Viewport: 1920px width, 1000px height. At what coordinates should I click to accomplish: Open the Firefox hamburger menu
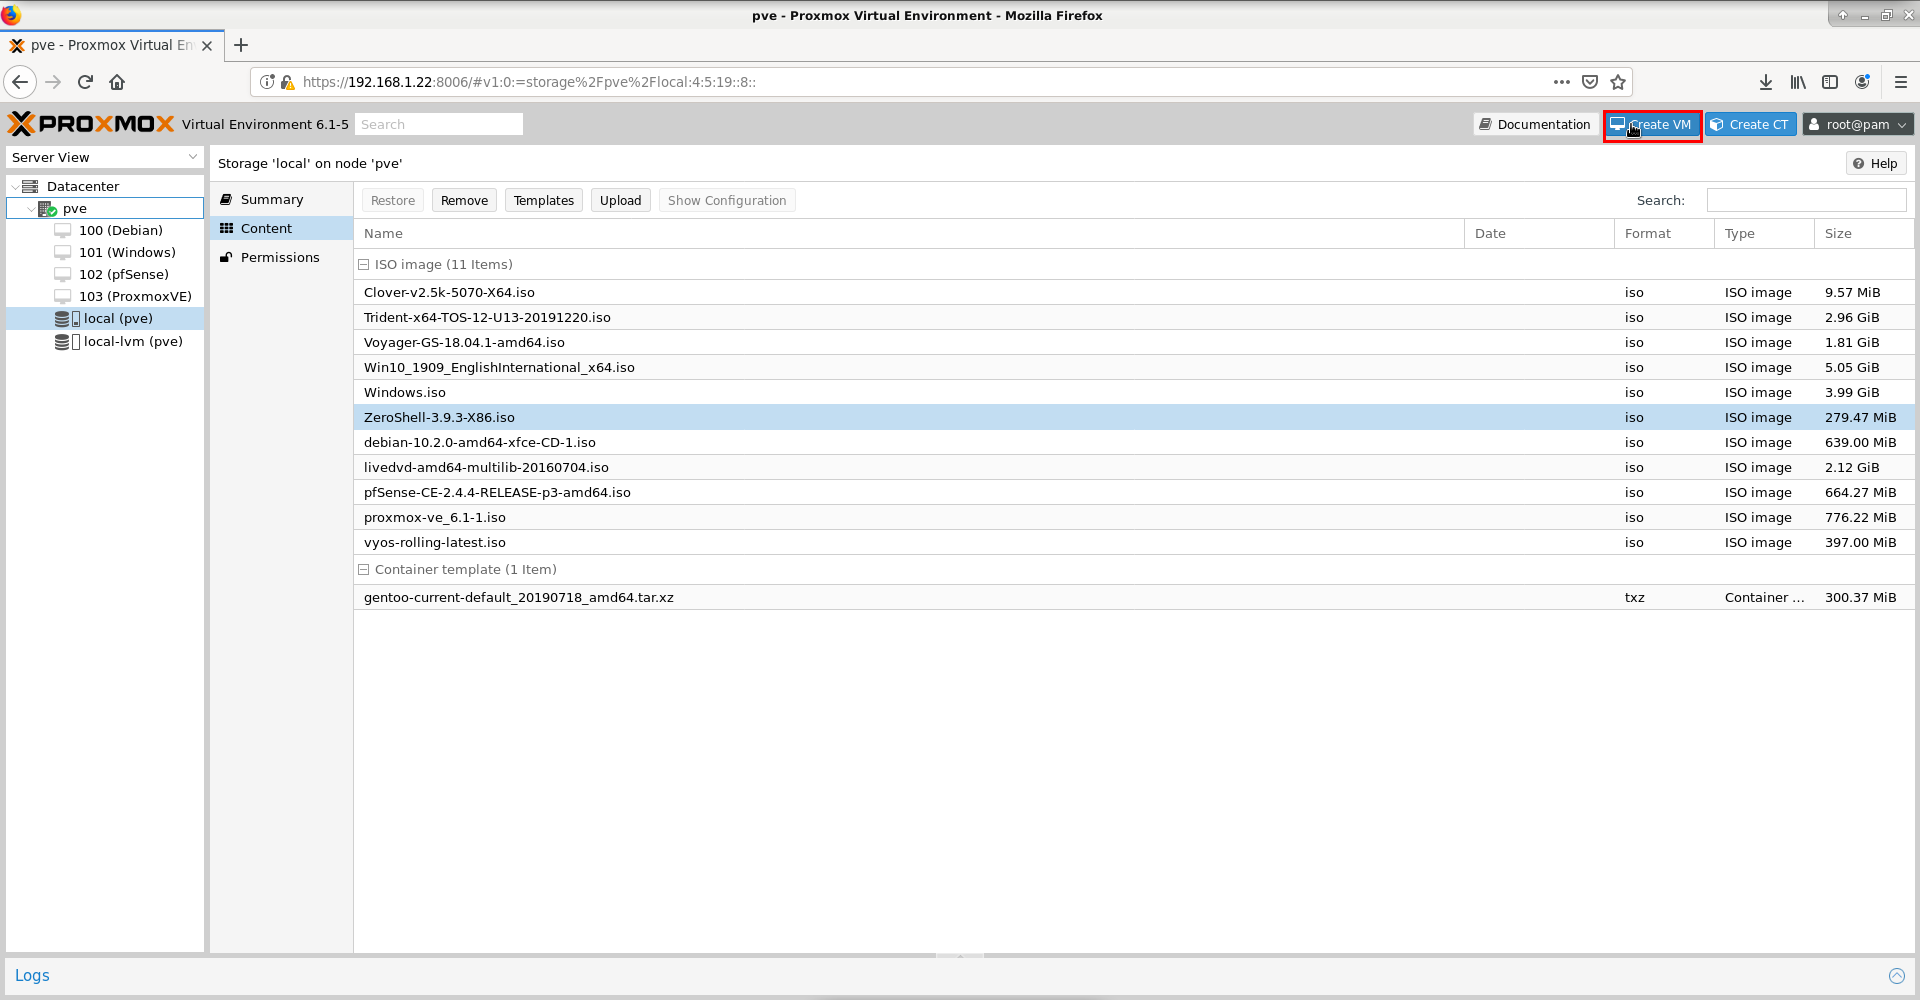[1901, 82]
